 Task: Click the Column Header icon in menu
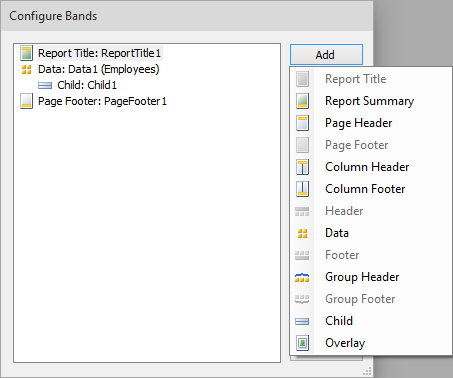tap(302, 167)
